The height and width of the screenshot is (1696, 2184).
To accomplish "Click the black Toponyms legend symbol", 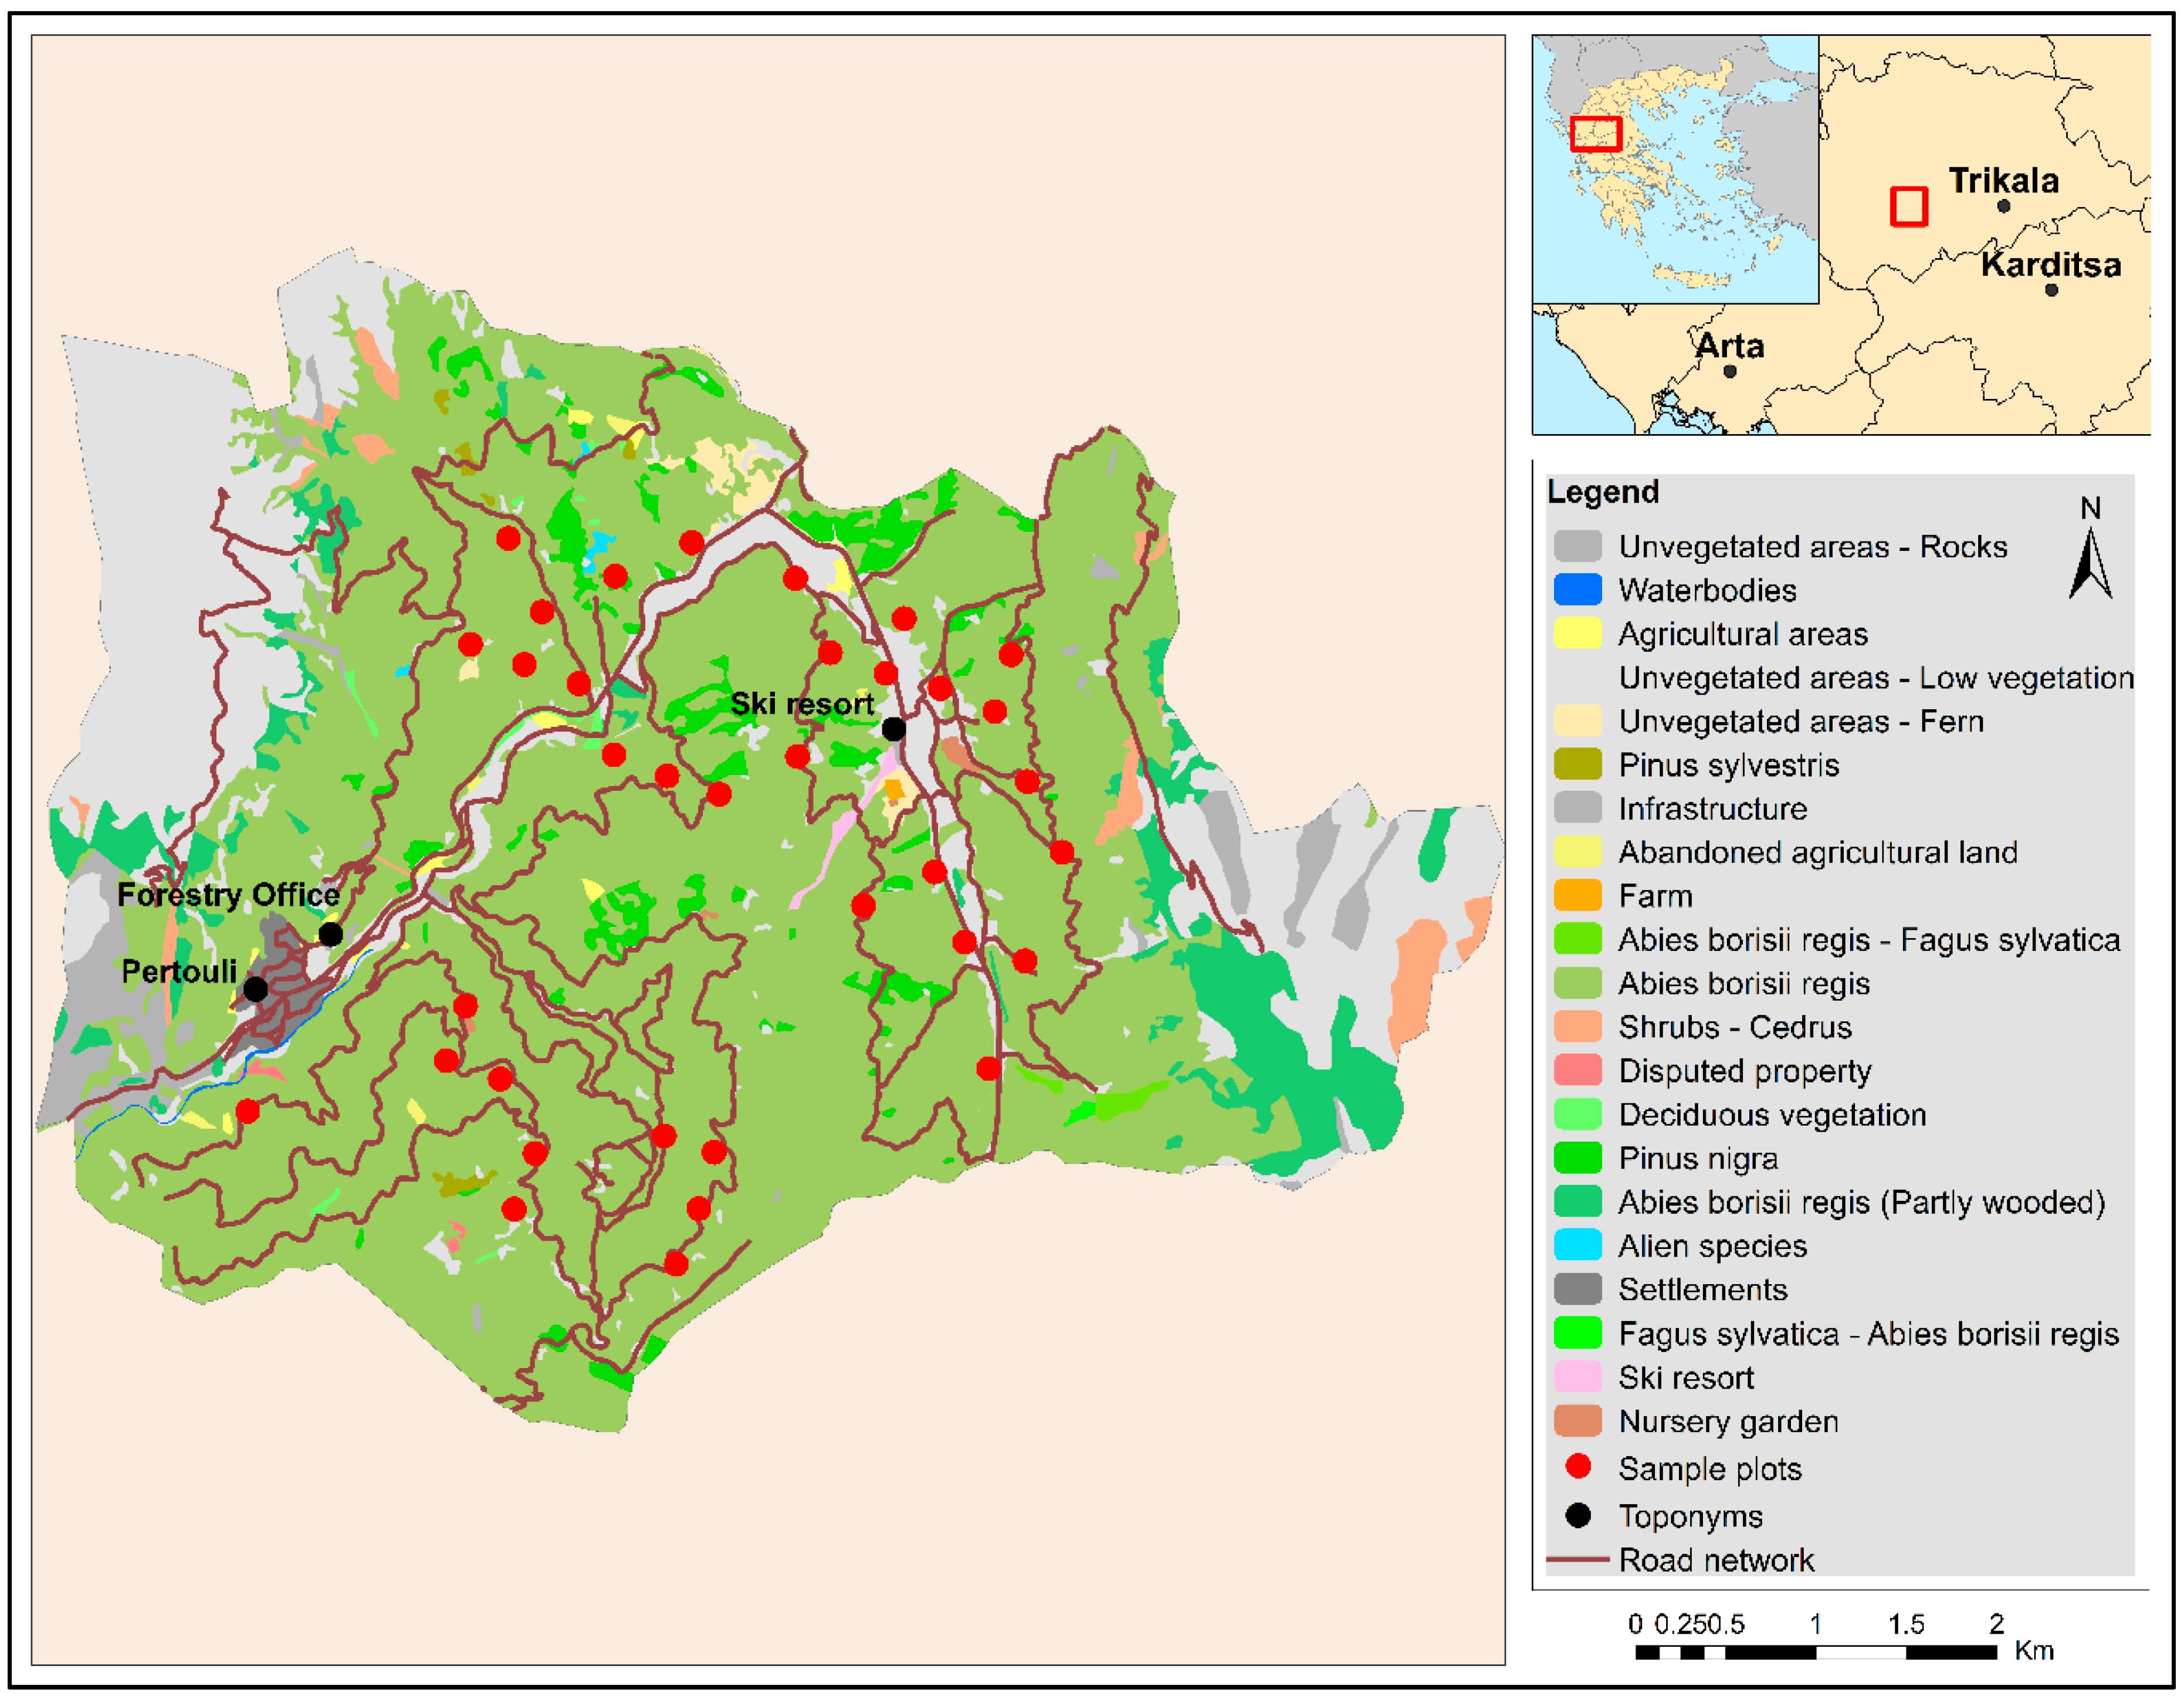I will coord(1578,1515).
